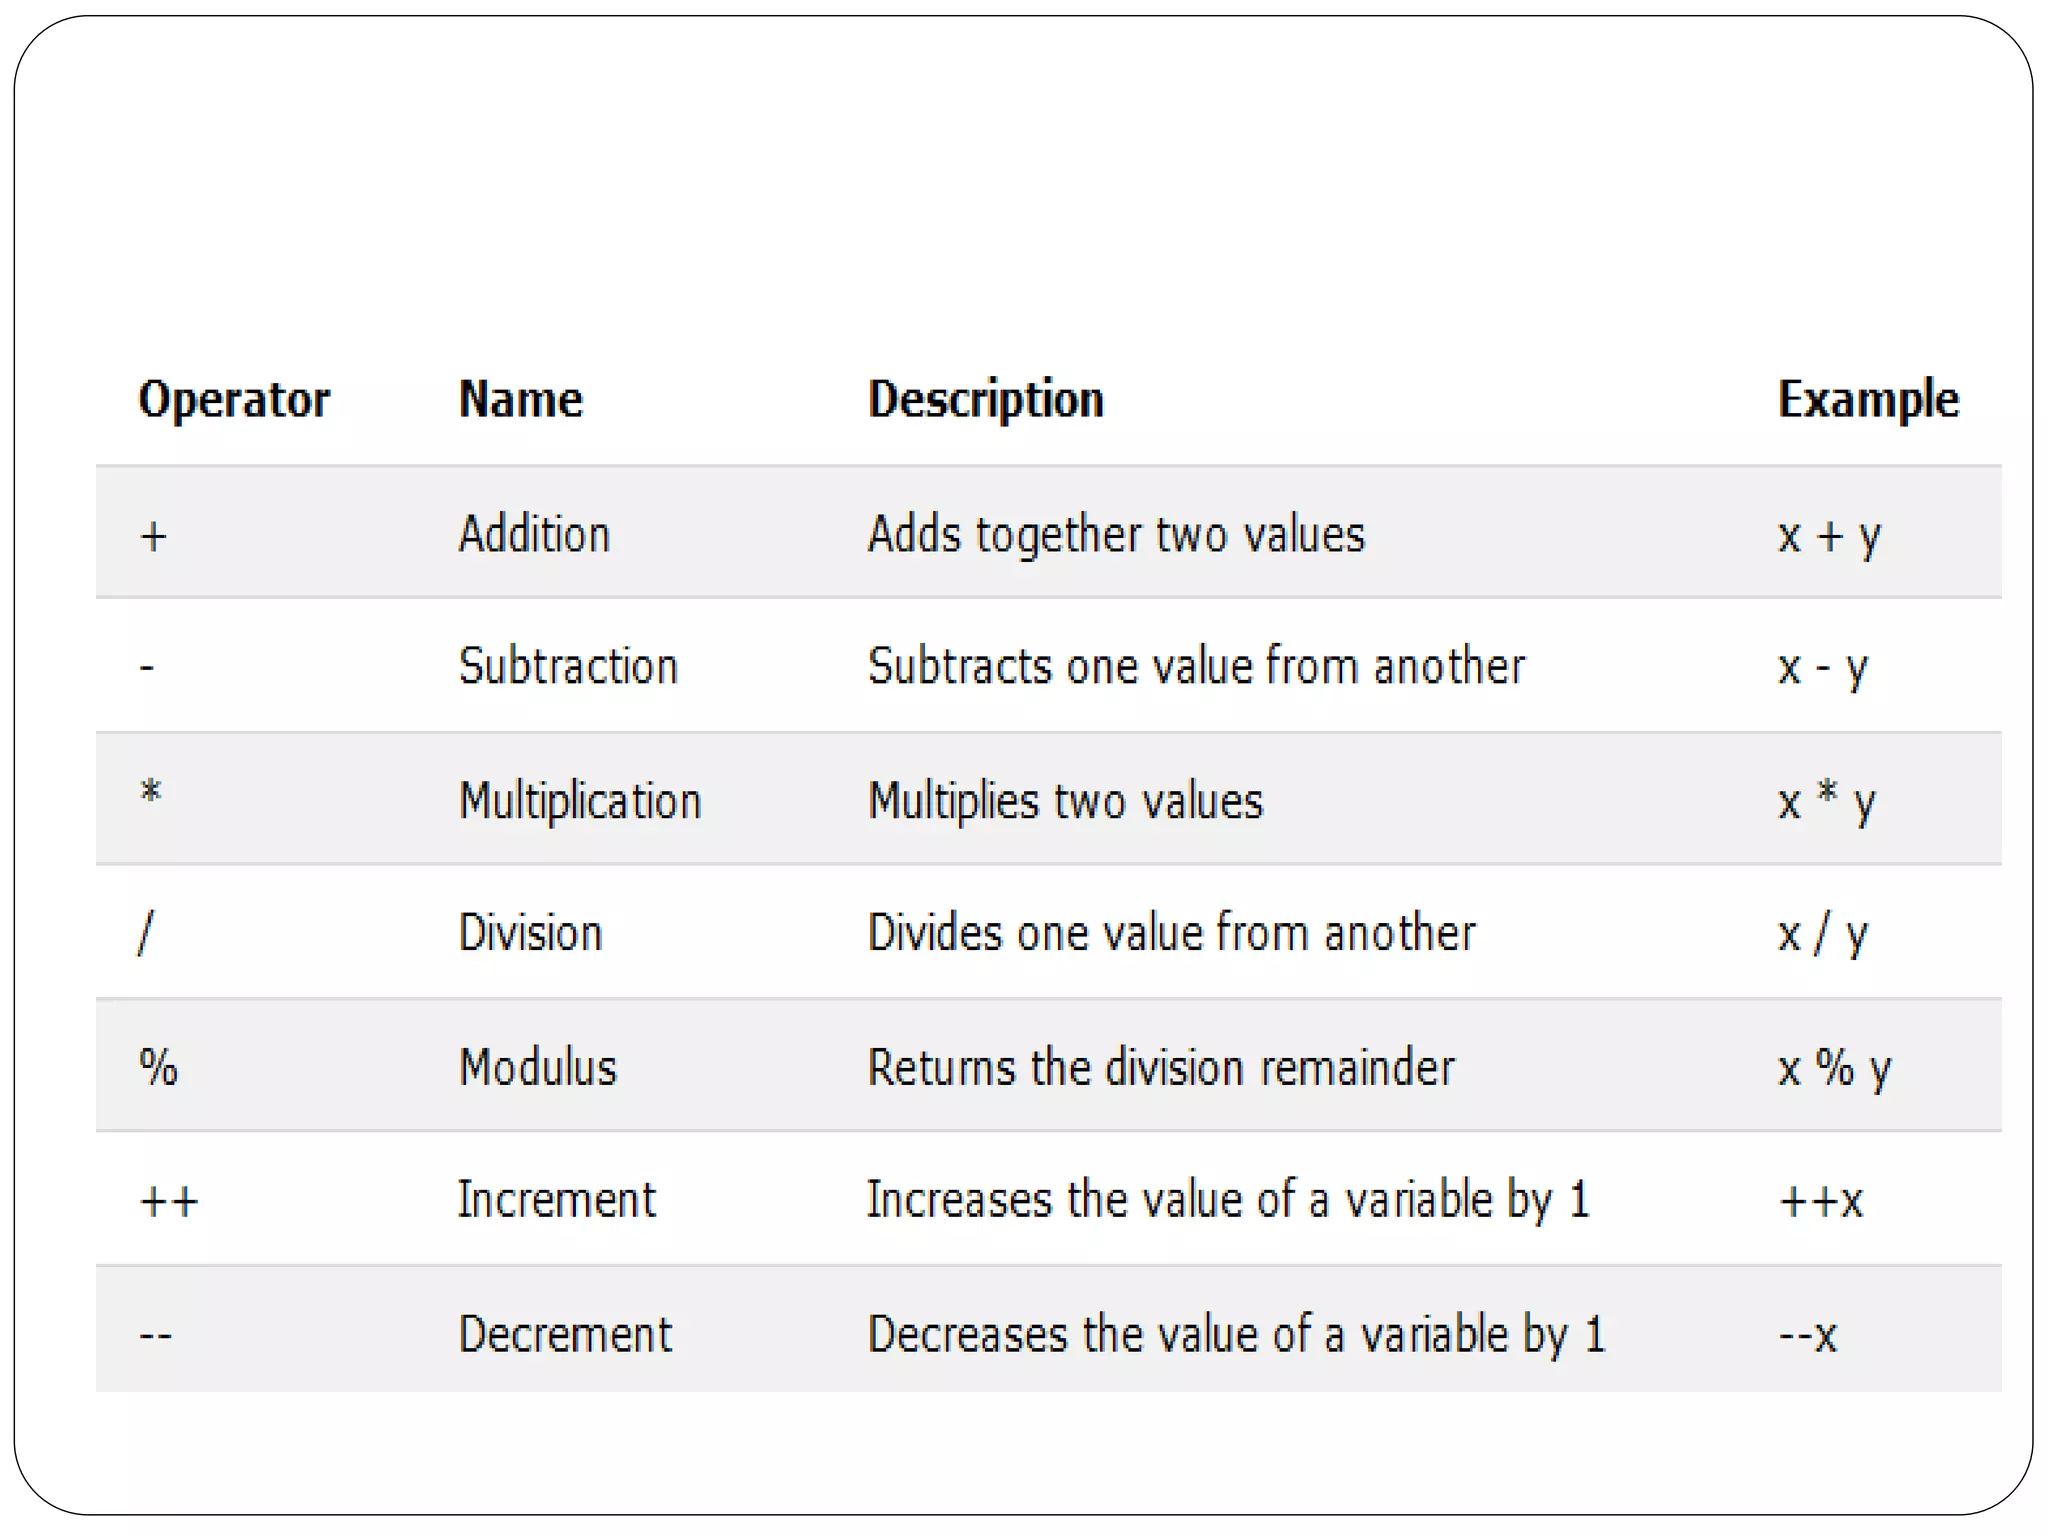Click the Description column header
Screen dimensions: 2048x1536
click(985, 400)
